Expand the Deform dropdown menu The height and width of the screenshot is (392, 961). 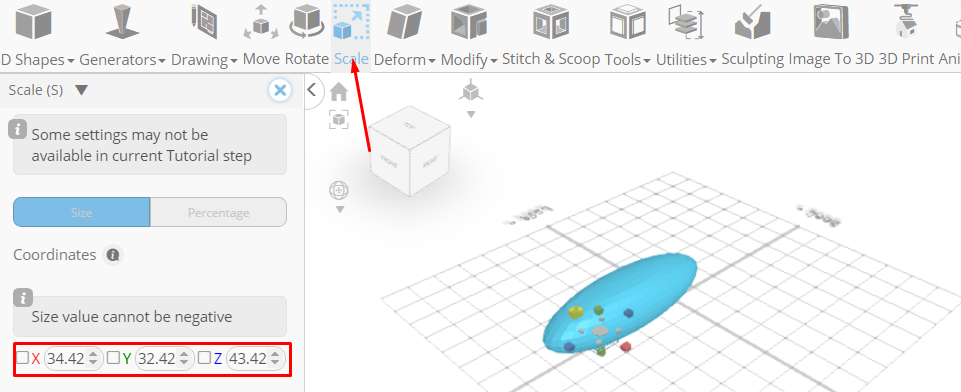[405, 59]
